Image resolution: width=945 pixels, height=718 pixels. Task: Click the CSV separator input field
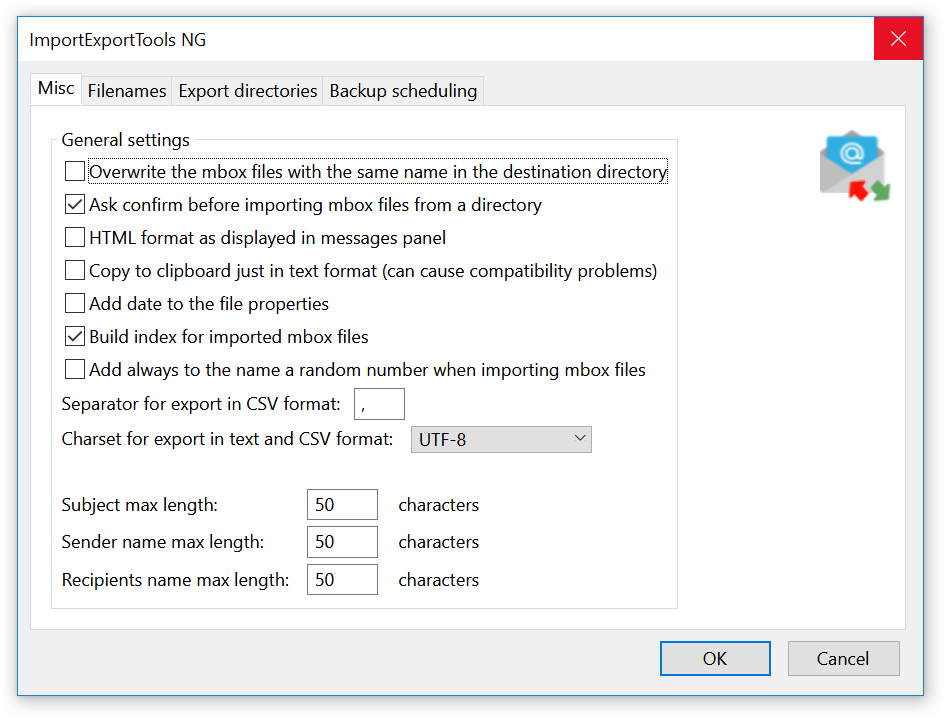tap(379, 404)
